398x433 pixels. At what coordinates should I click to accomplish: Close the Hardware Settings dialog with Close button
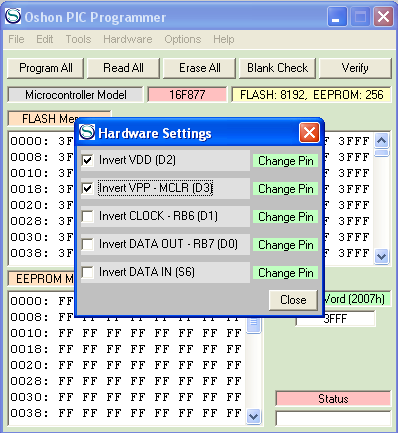(293, 300)
